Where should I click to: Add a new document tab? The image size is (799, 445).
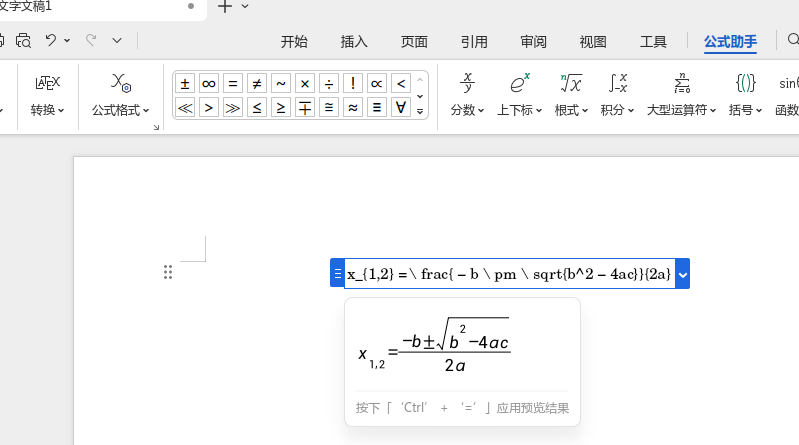click(x=225, y=7)
